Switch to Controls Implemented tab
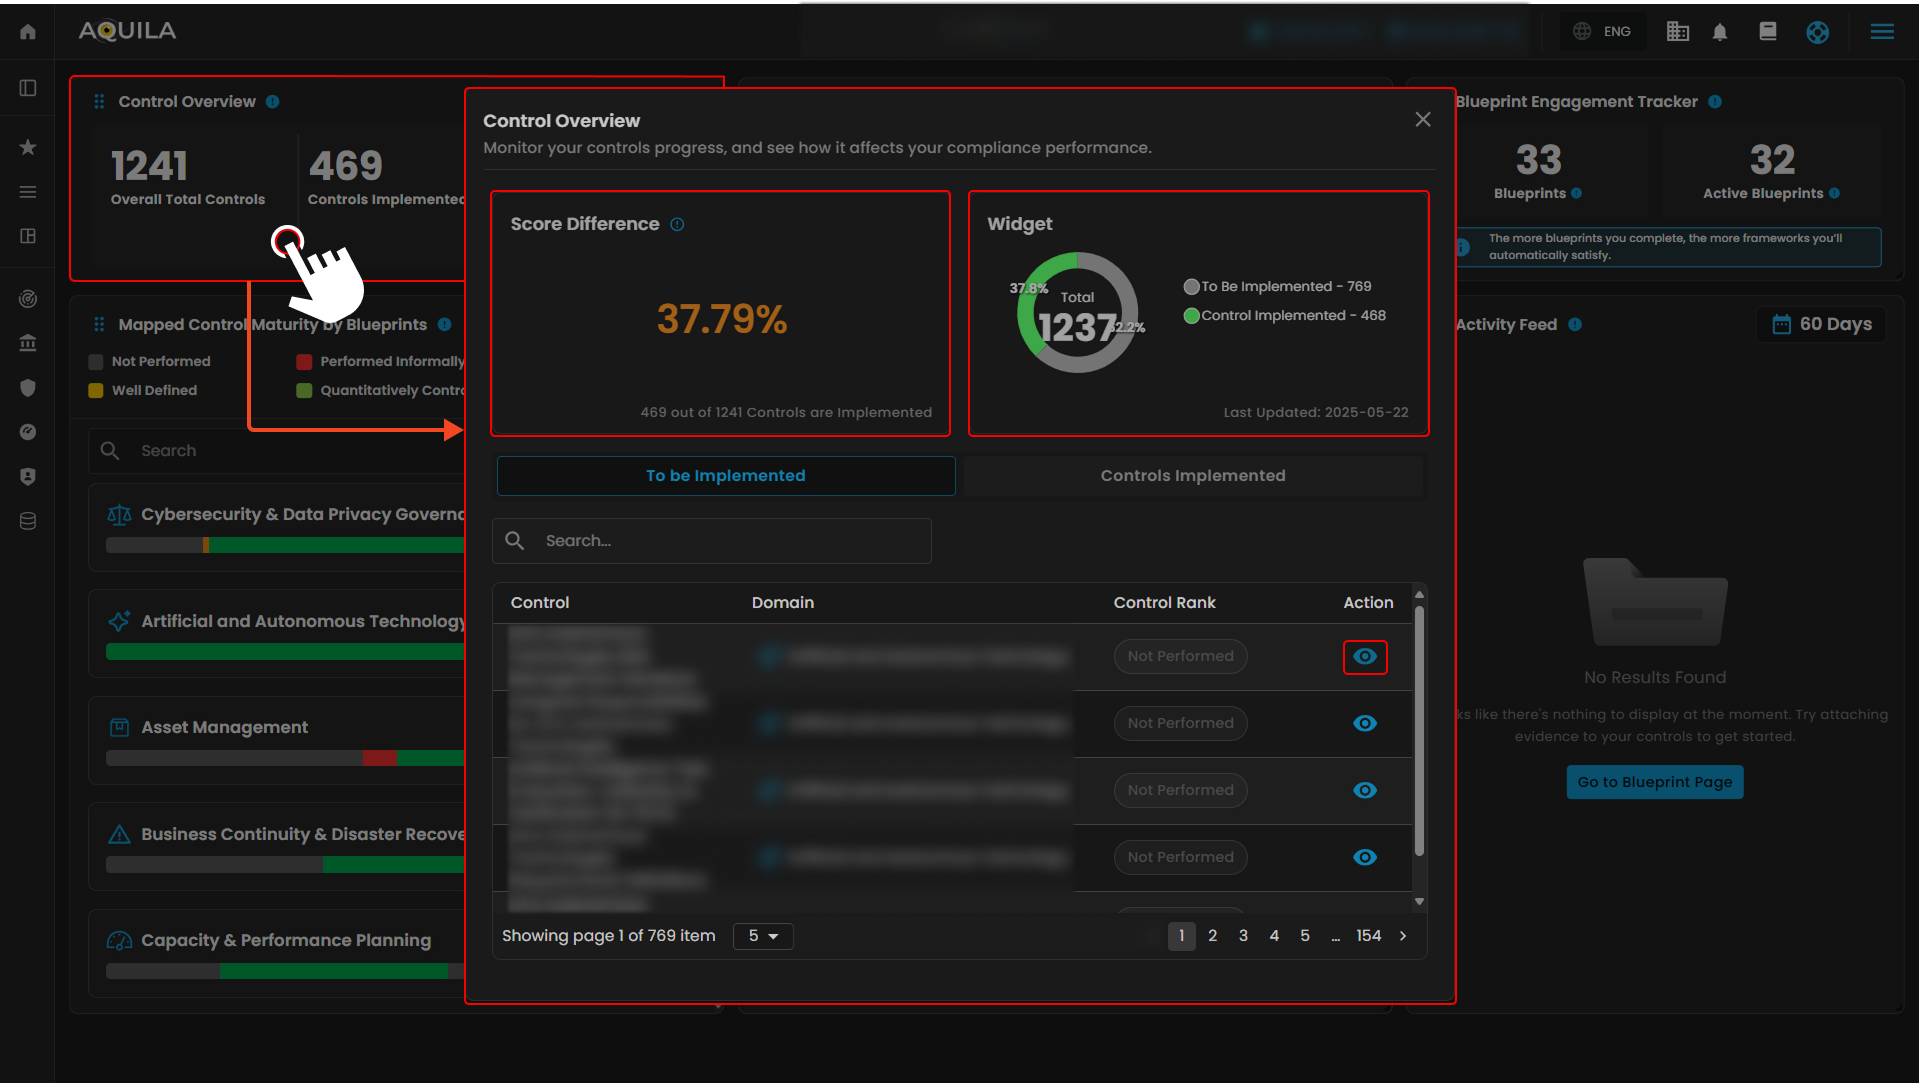 pyautogui.click(x=1193, y=476)
